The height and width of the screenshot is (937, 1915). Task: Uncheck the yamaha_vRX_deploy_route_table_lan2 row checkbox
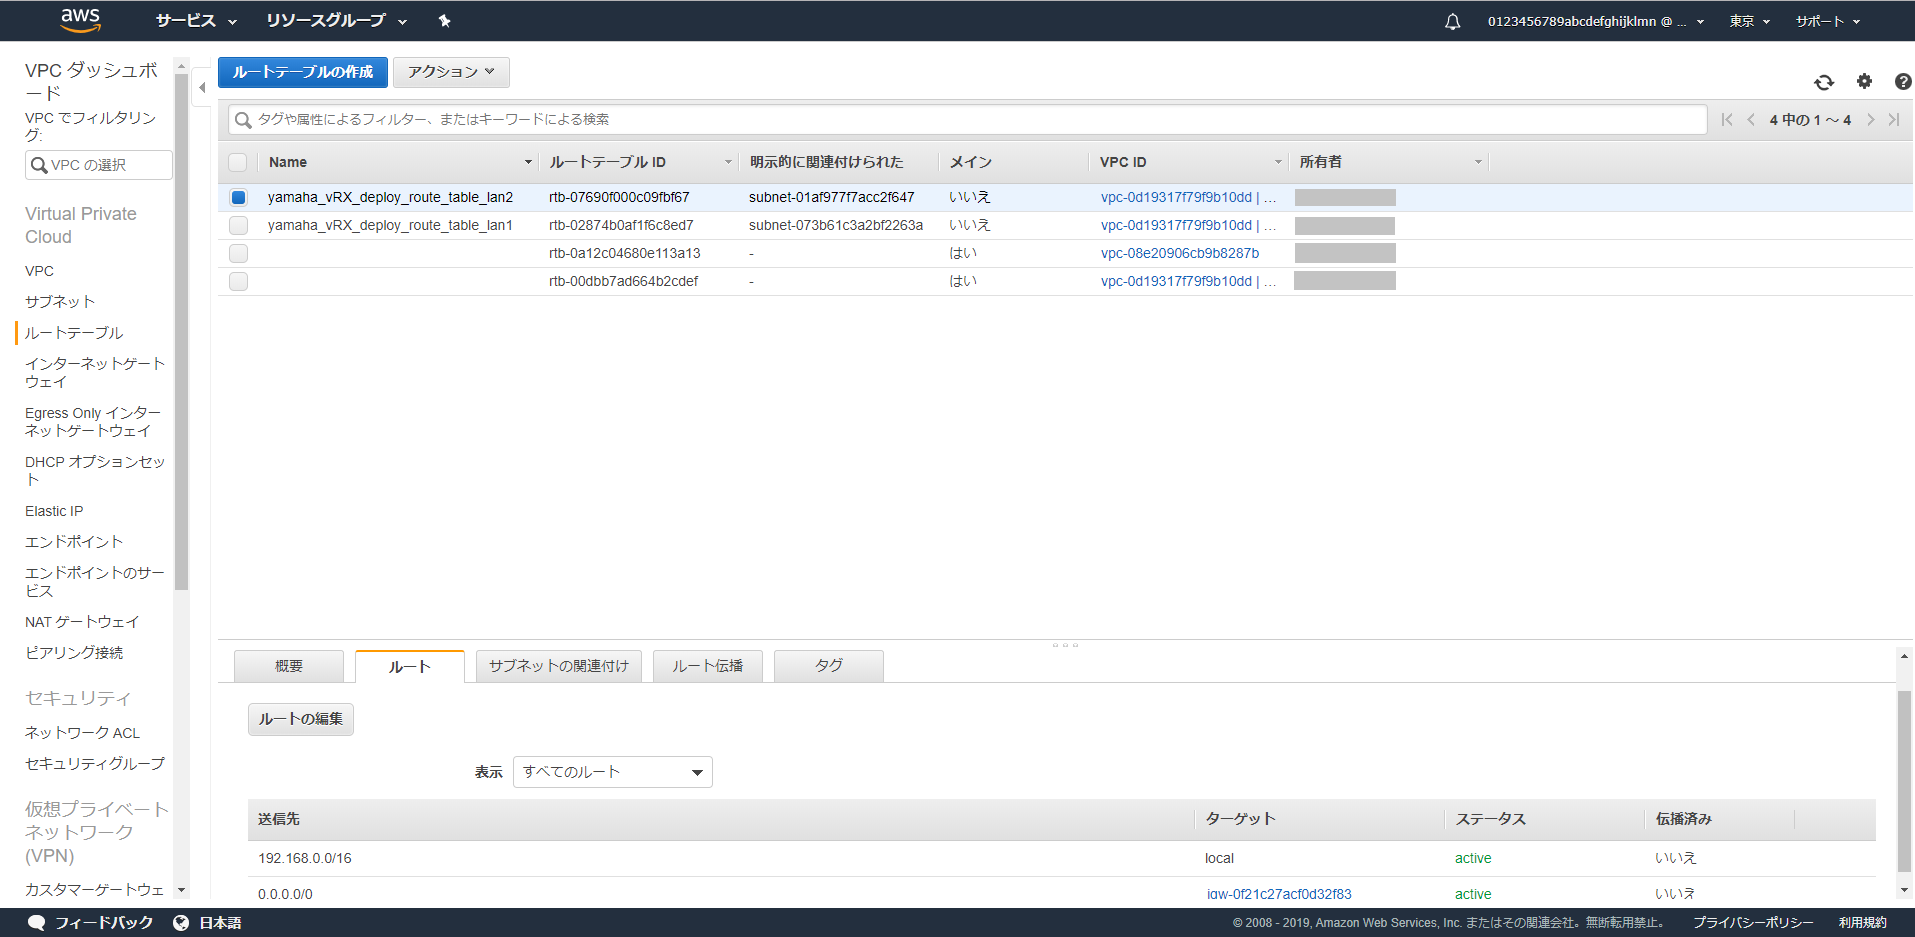238,198
